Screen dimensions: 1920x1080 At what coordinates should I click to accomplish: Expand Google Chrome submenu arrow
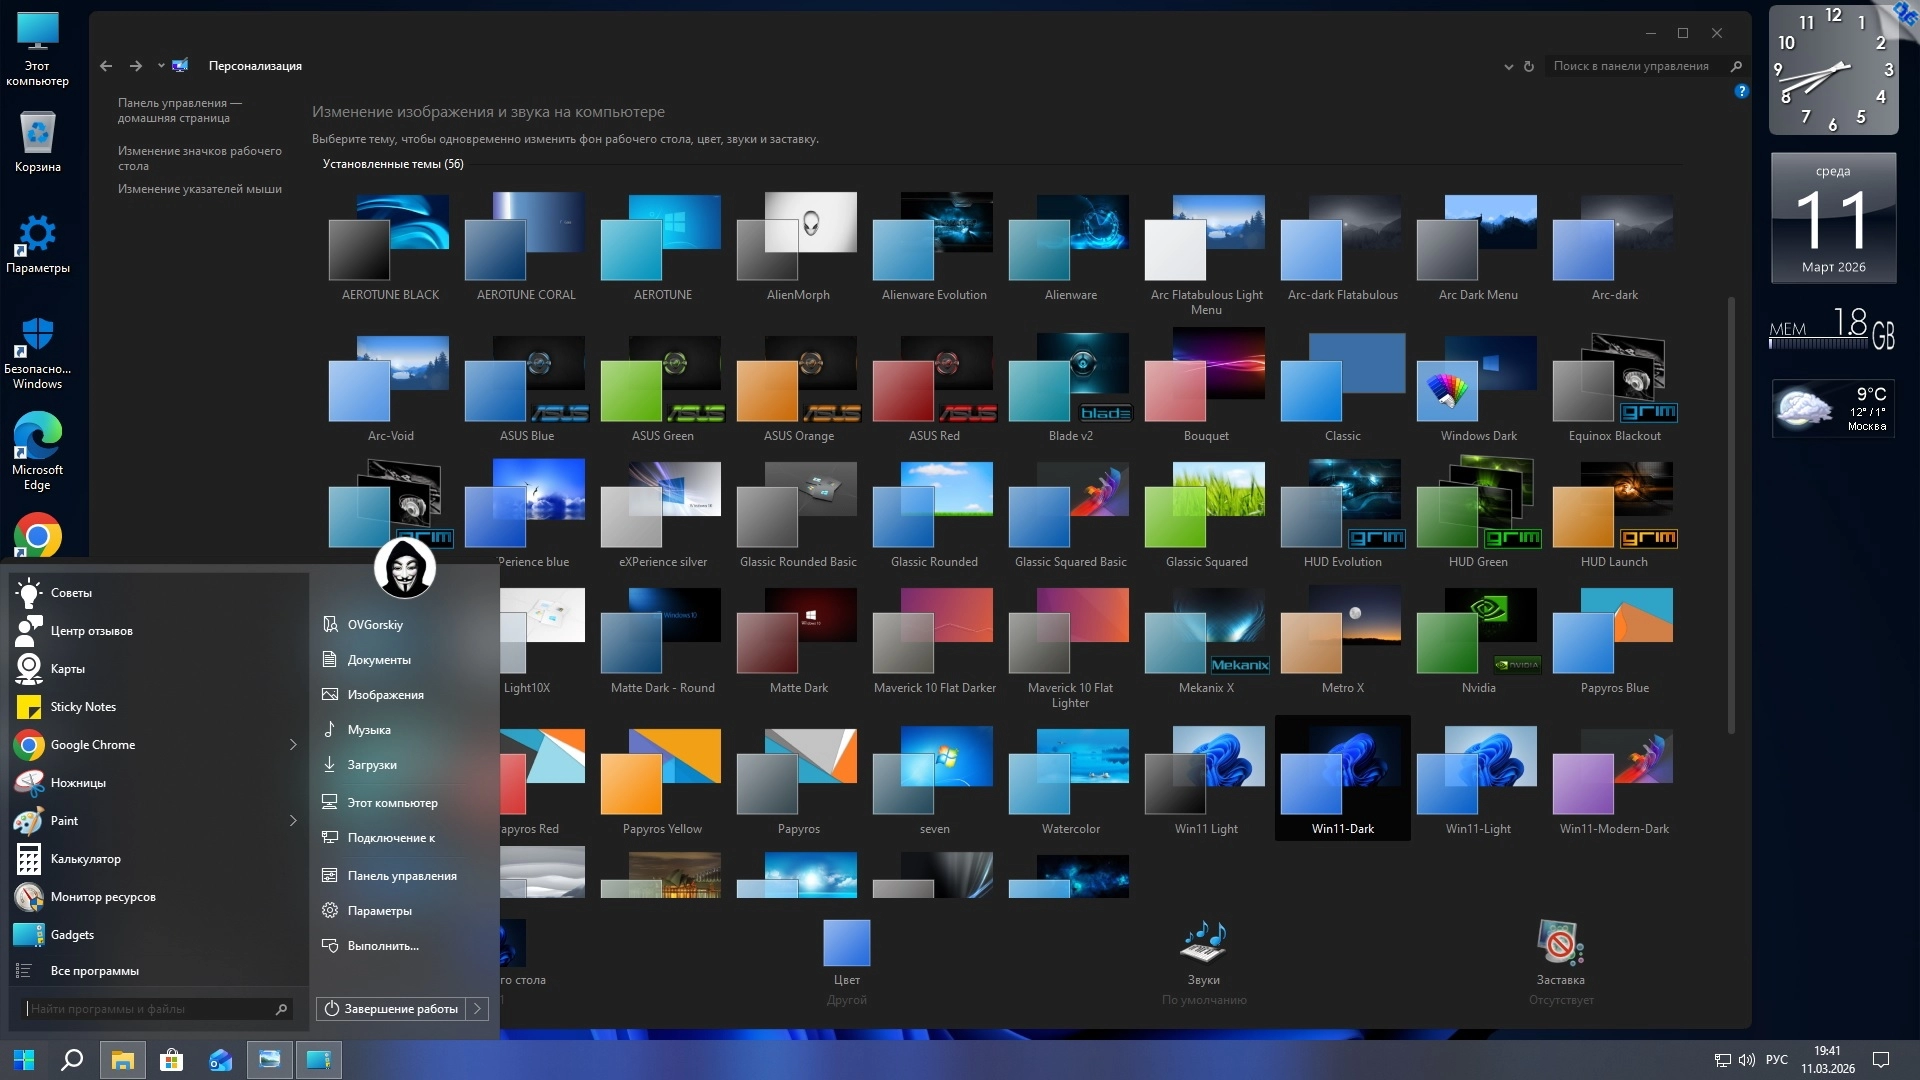pos(293,745)
